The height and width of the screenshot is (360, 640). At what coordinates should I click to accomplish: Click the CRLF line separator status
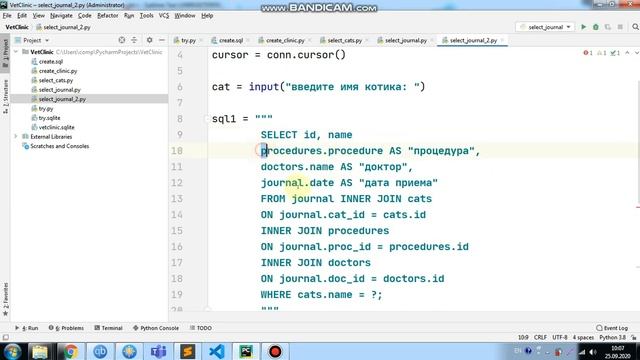540,338
